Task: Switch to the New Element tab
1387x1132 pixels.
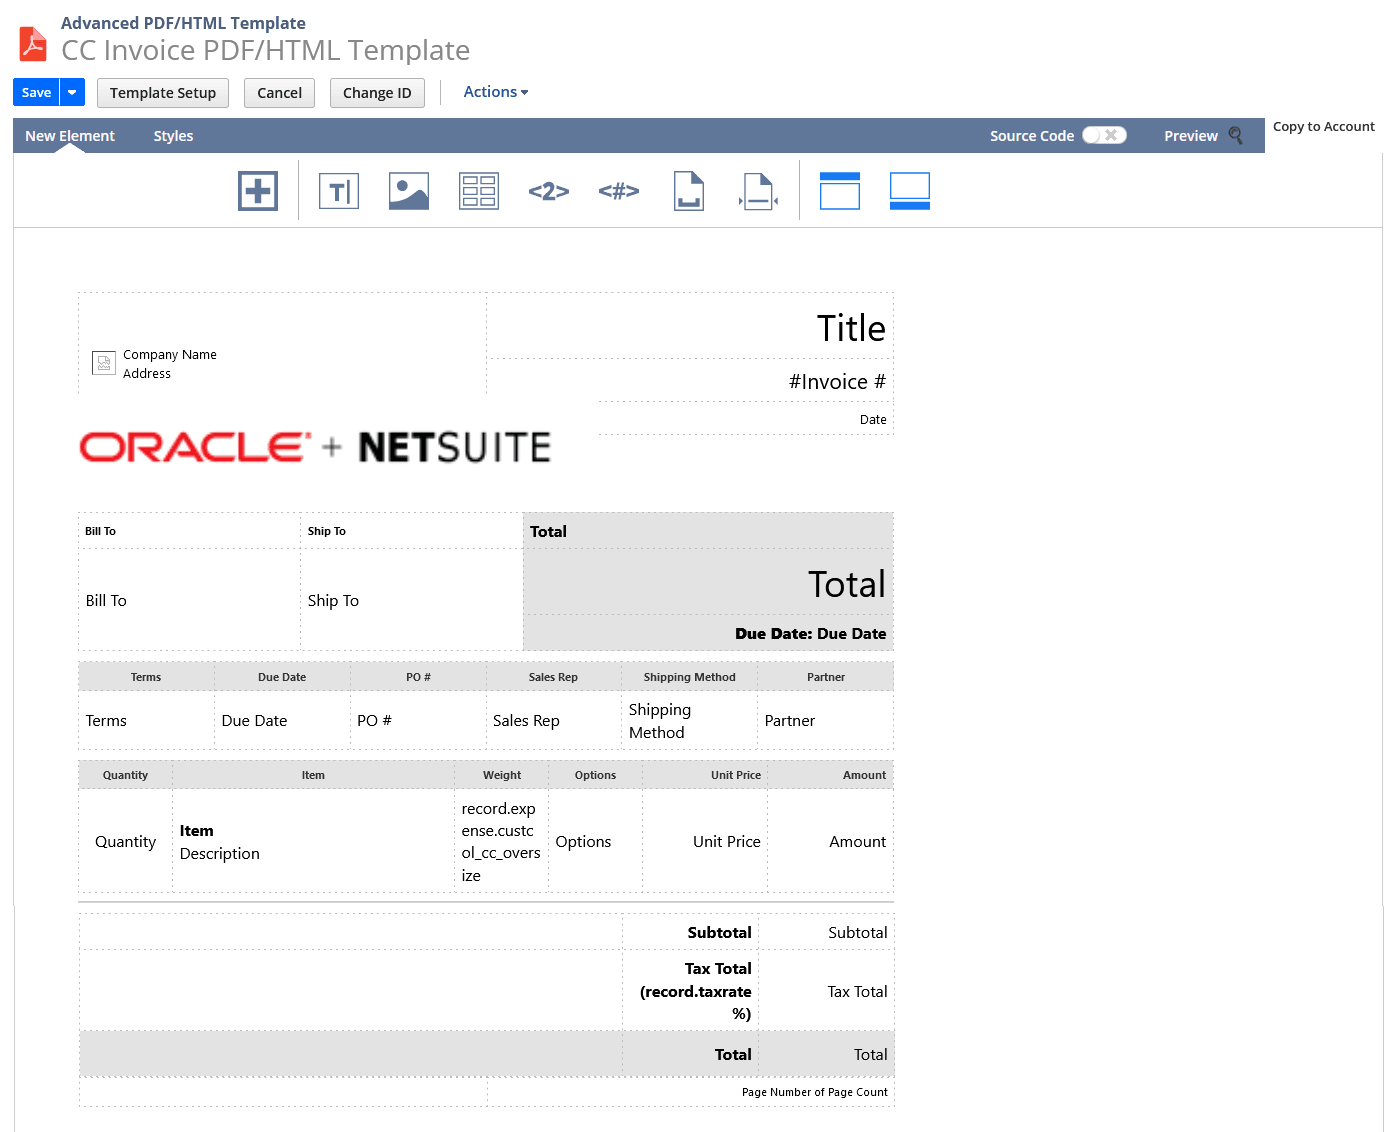Action: [70, 136]
